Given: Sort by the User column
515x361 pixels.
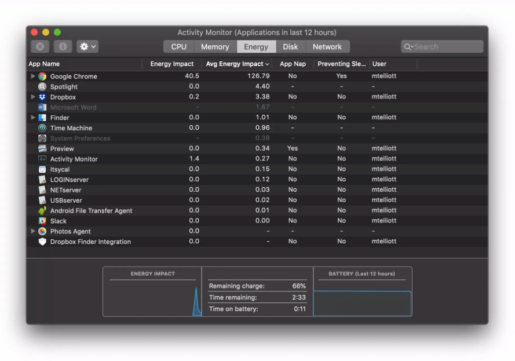Looking at the screenshot, I should pyautogui.click(x=393, y=64).
